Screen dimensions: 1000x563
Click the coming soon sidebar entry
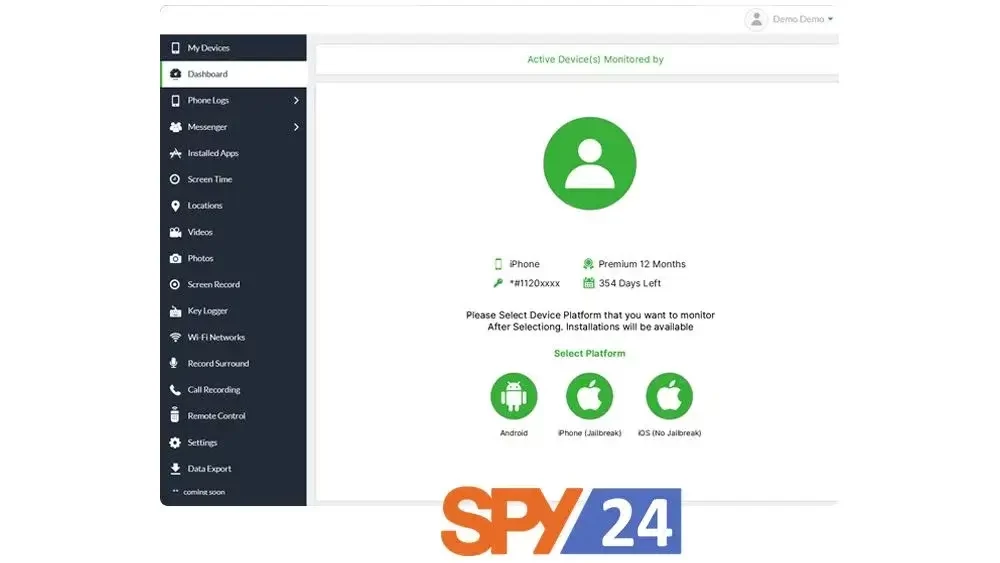[204, 492]
